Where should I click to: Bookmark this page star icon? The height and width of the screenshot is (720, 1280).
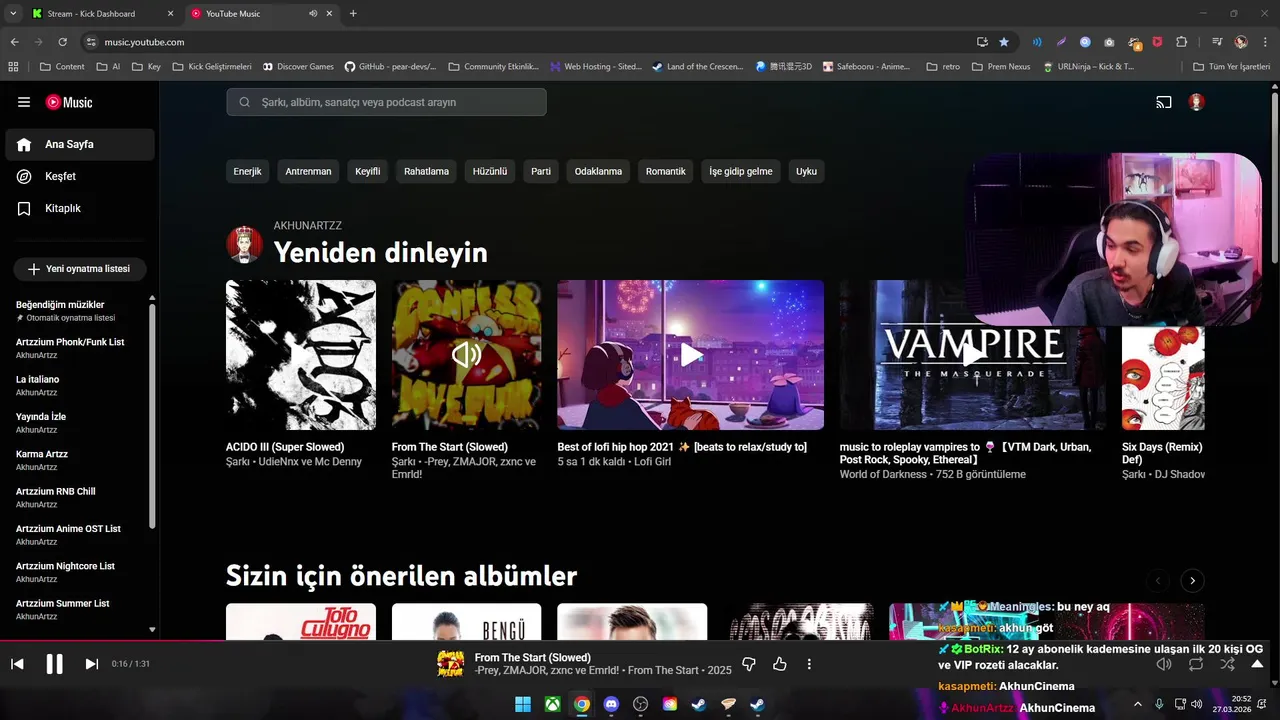pyautogui.click(x=1004, y=42)
